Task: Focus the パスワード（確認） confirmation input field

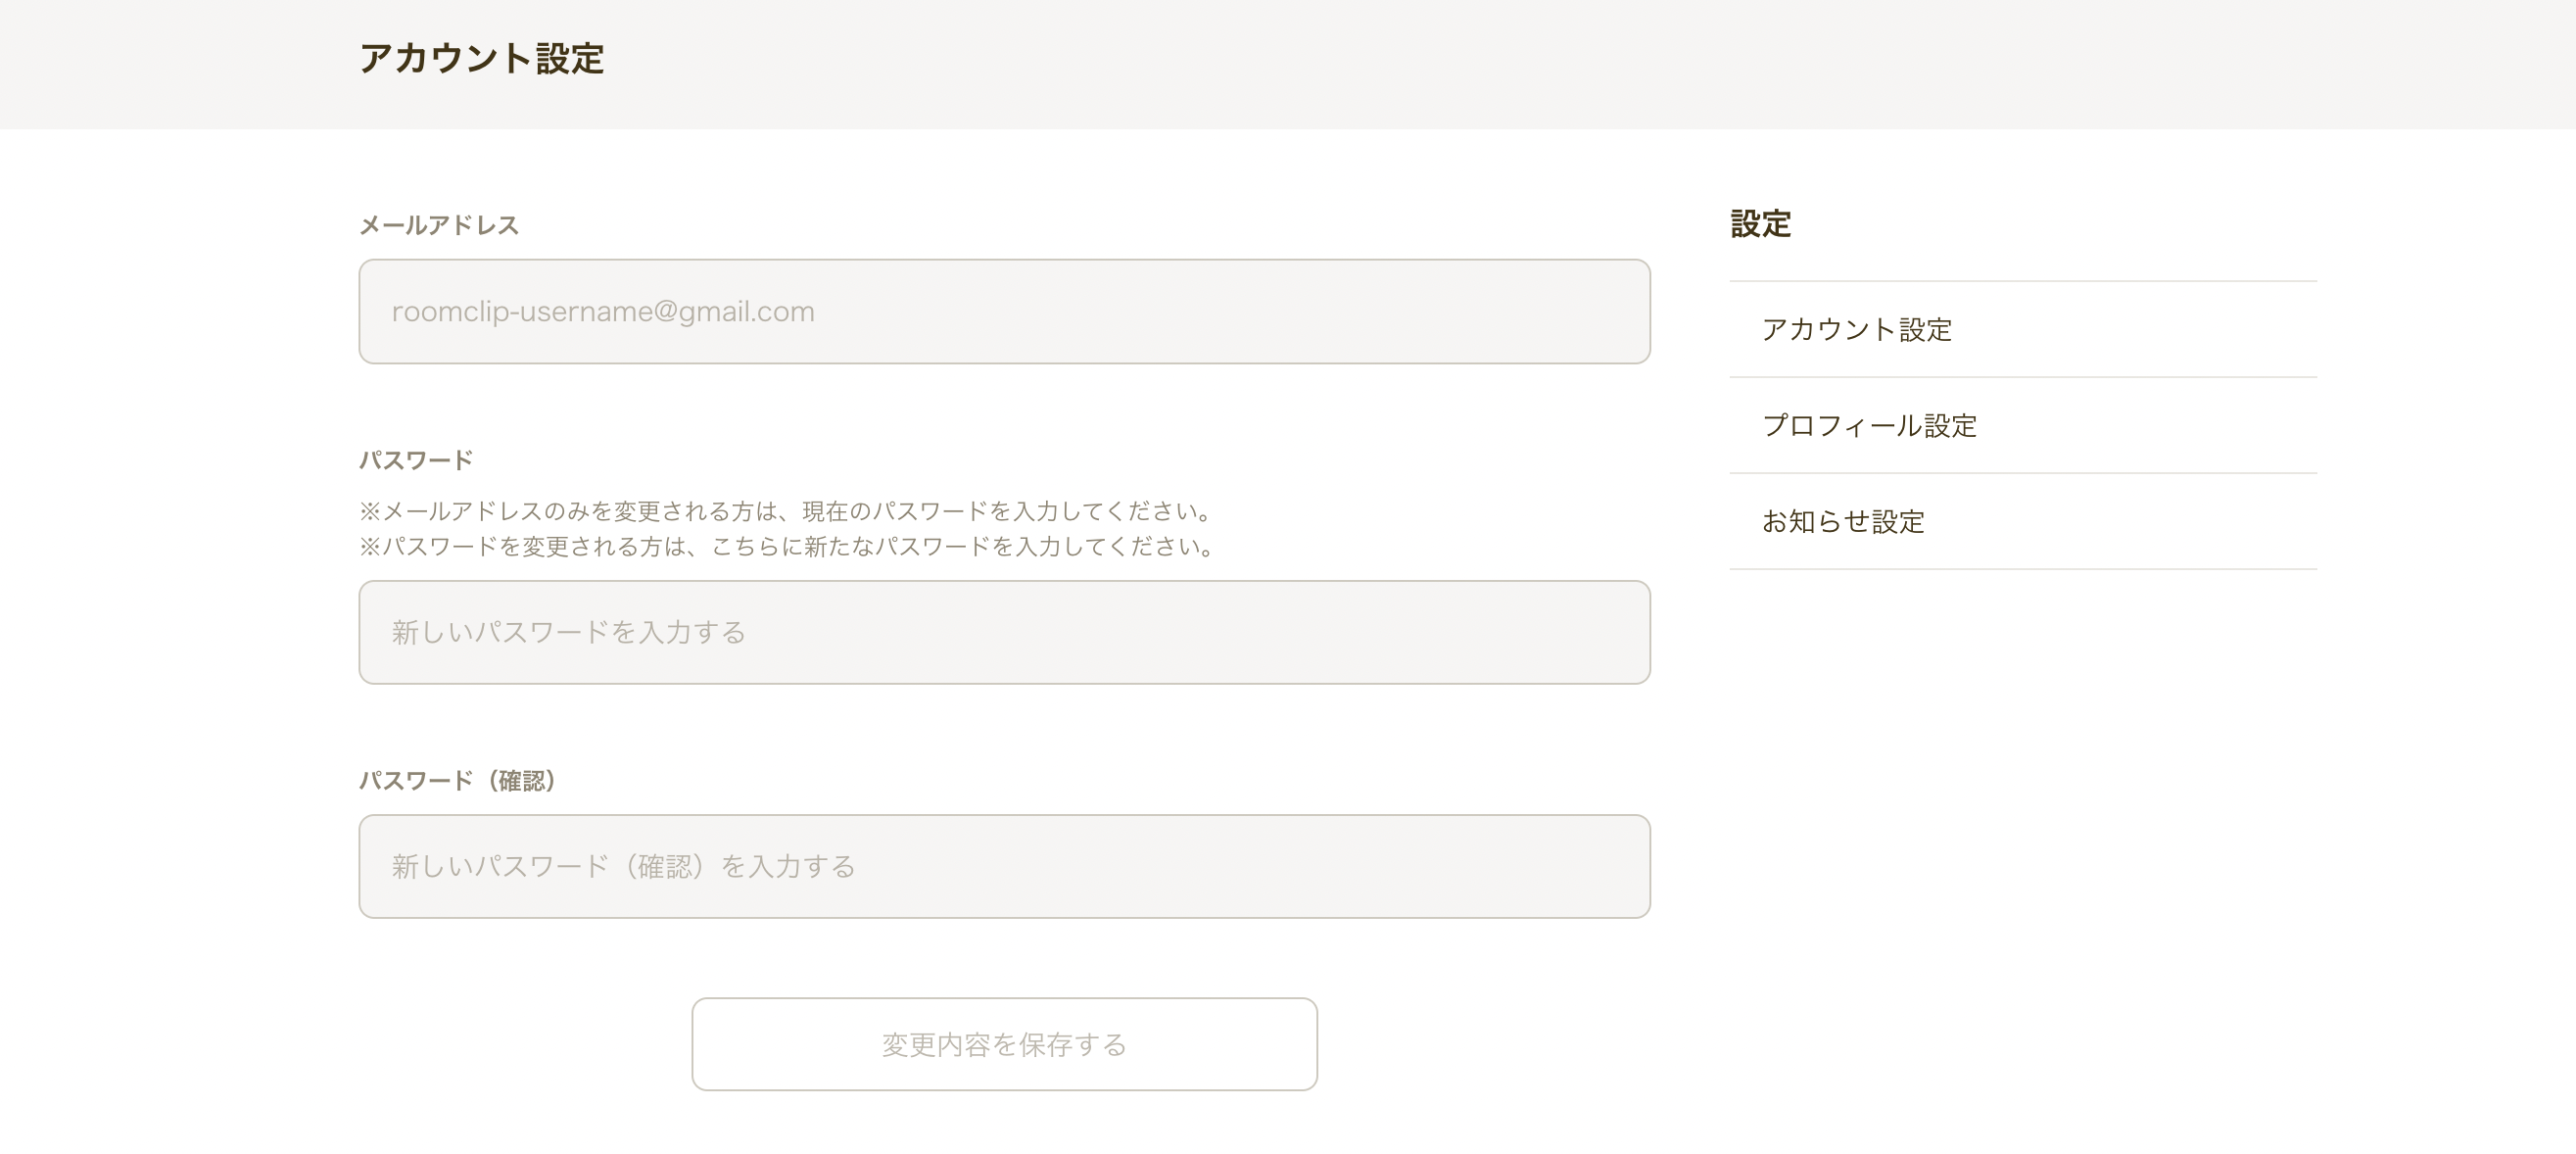Action: tap(1004, 866)
